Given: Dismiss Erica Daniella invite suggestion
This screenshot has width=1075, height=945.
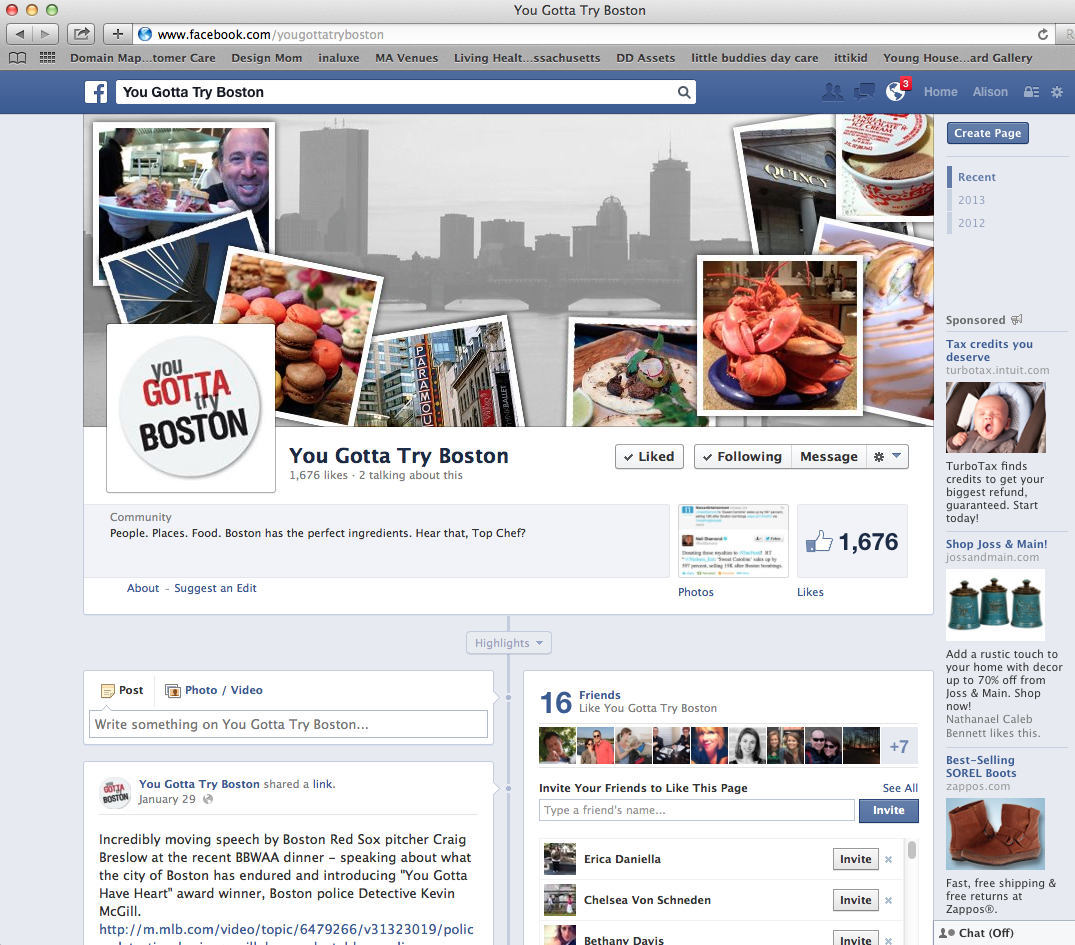Looking at the screenshot, I should (889, 859).
